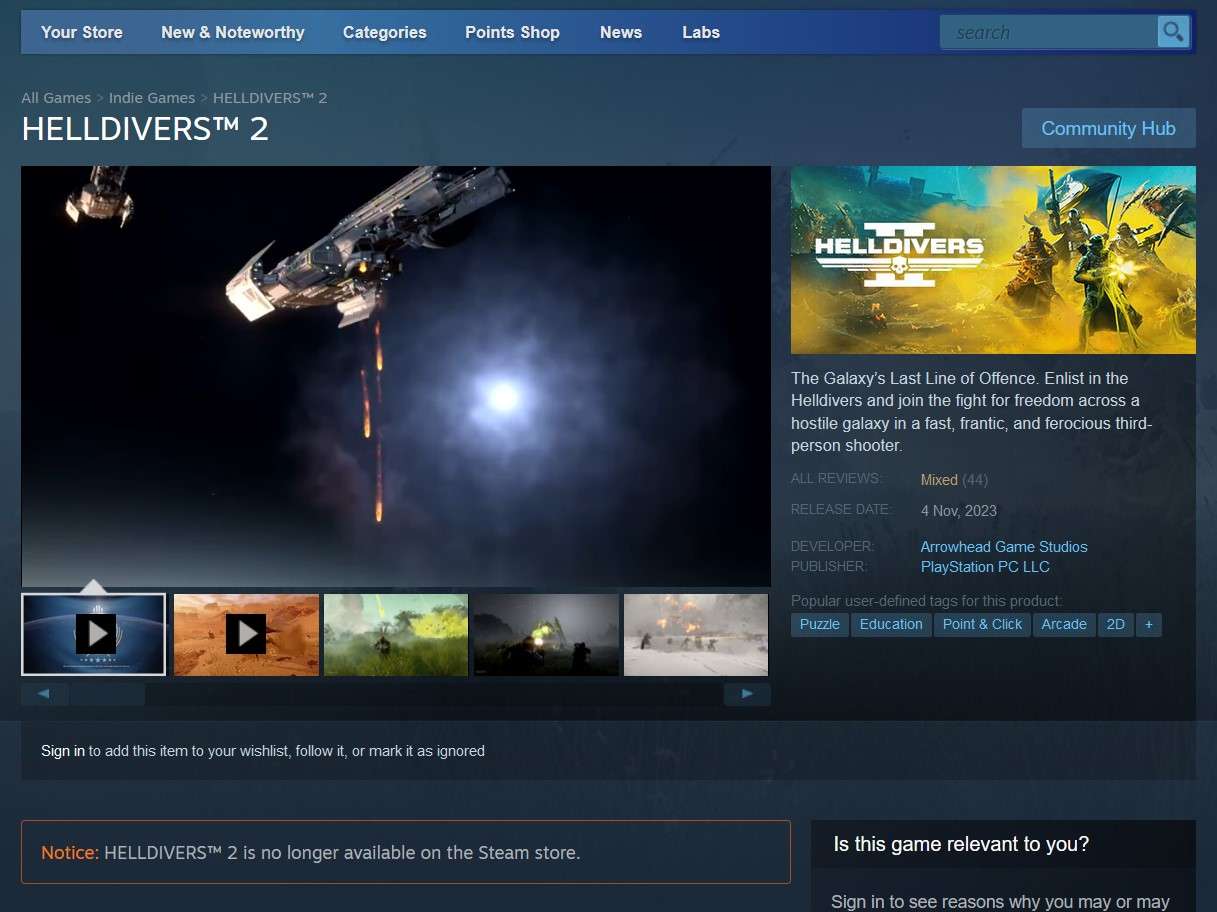Click the release date 4 Nov, 2023
This screenshot has width=1217, height=912.
[x=959, y=510]
